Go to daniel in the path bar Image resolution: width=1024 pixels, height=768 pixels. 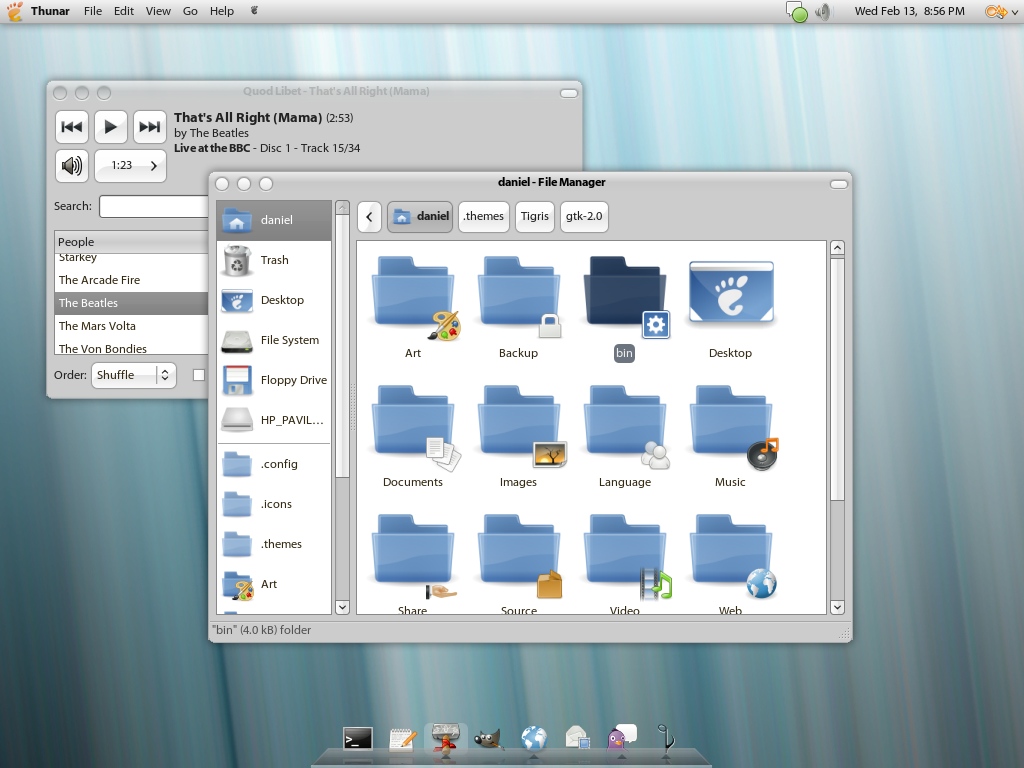(x=420, y=217)
